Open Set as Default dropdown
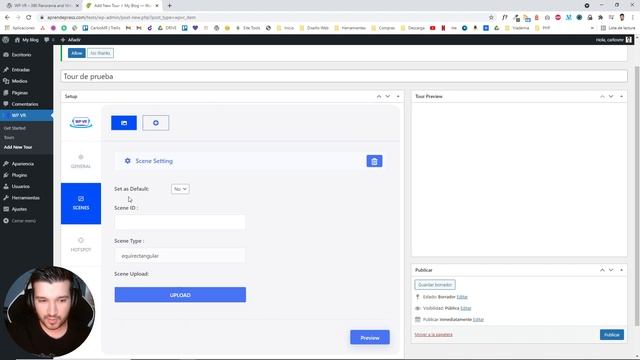This screenshot has height=360, width=640. coord(180,189)
